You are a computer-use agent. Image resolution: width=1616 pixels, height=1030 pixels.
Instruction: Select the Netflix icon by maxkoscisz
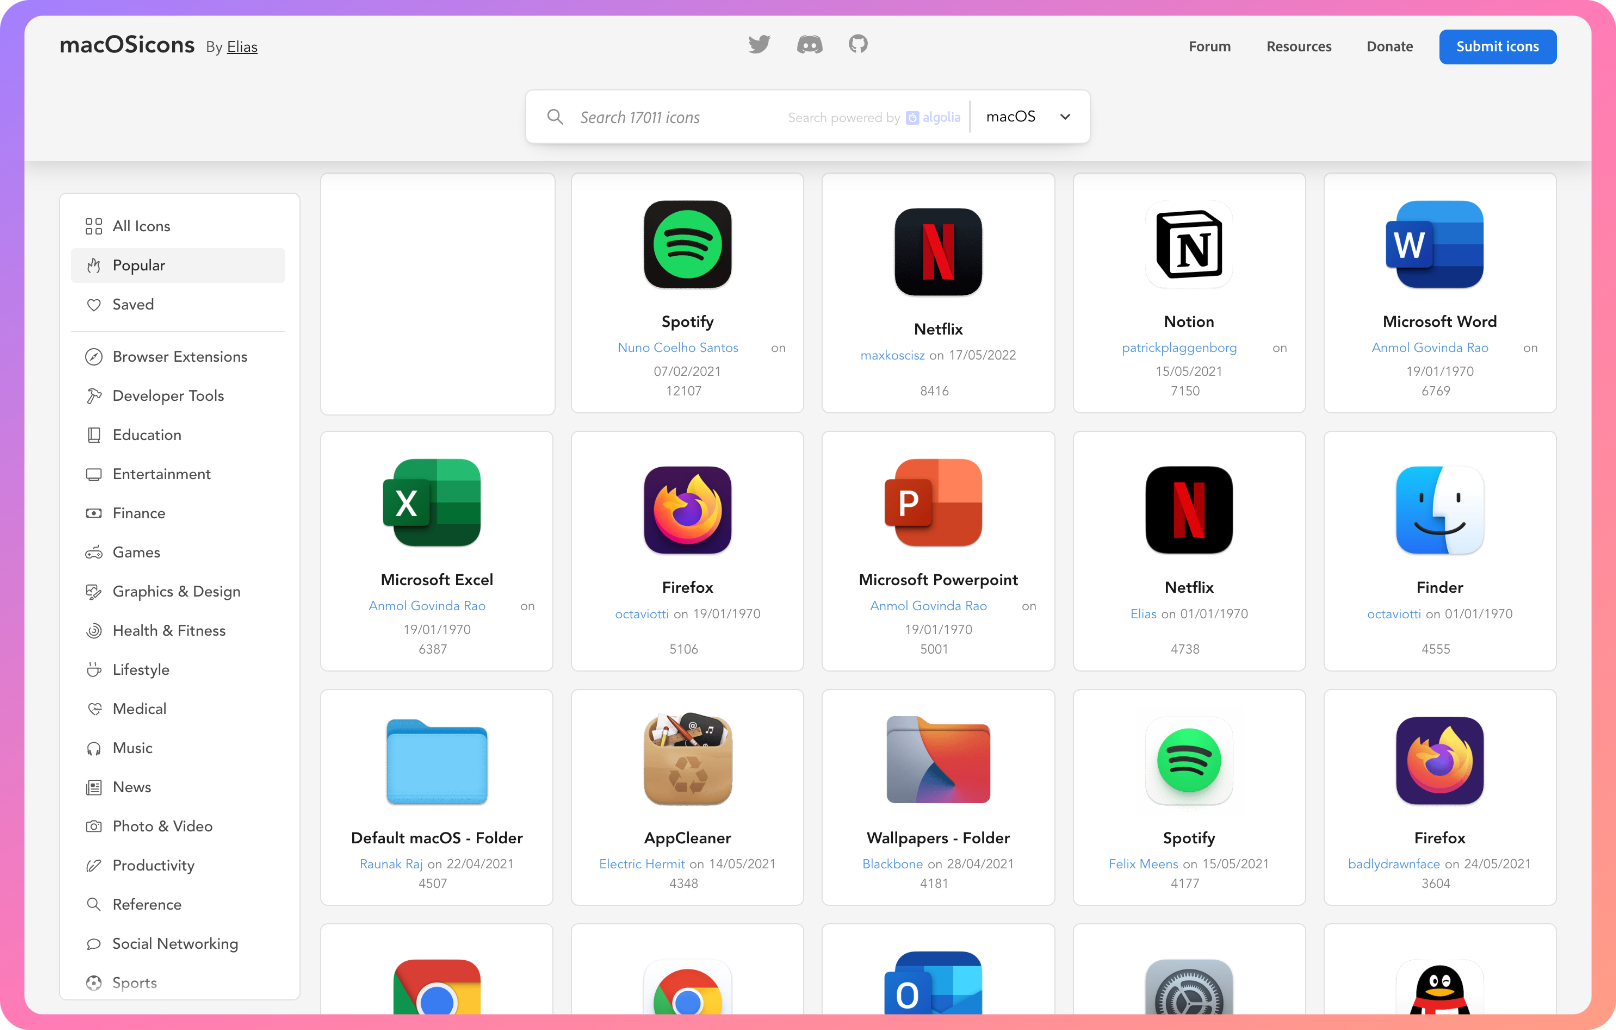[x=938, y=252]
